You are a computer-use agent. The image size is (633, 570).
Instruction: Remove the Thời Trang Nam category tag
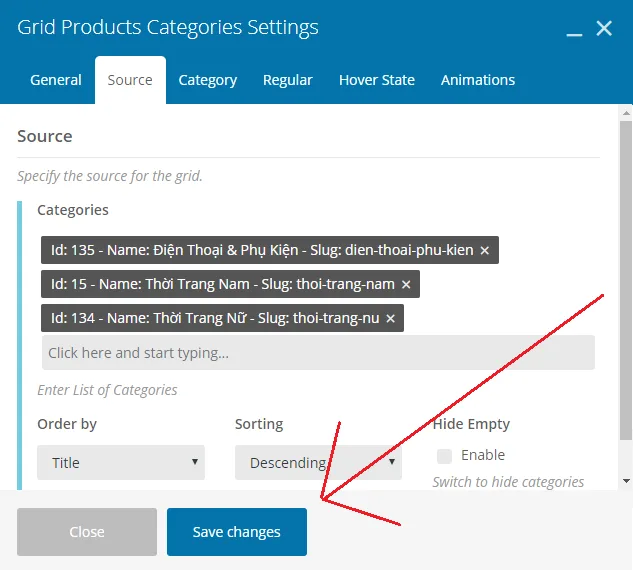point(406,285)
